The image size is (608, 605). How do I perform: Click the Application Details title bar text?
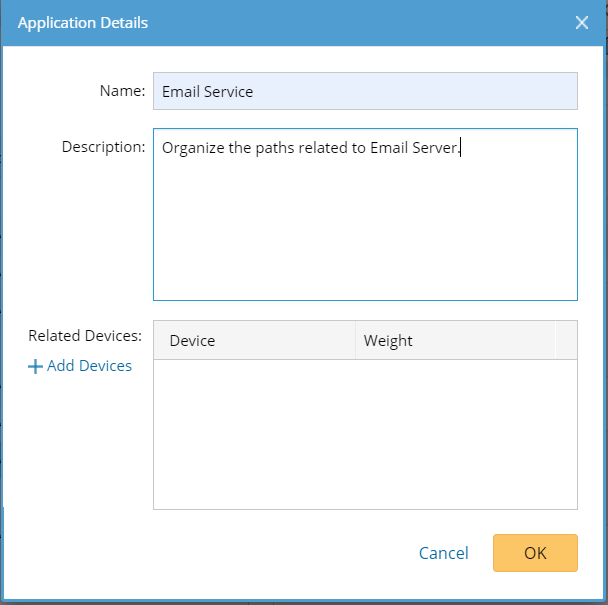point(83,22)
